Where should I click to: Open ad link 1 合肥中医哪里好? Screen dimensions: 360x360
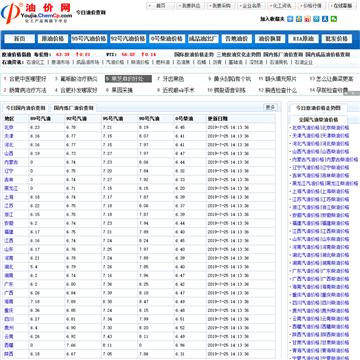click(27, 79)
